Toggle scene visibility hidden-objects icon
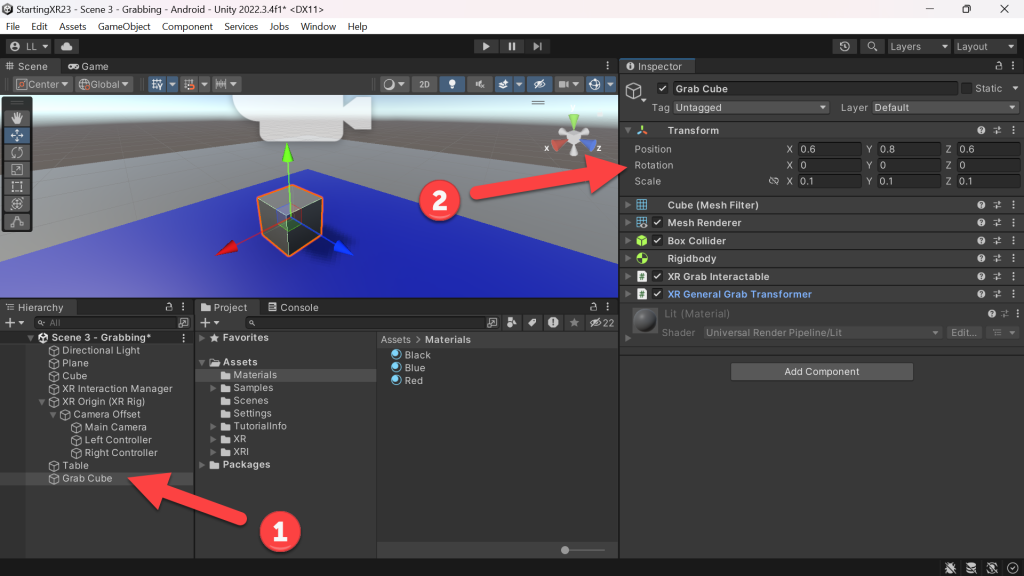The width and height of the screenshot is (1024, 576). click(539, 84)
